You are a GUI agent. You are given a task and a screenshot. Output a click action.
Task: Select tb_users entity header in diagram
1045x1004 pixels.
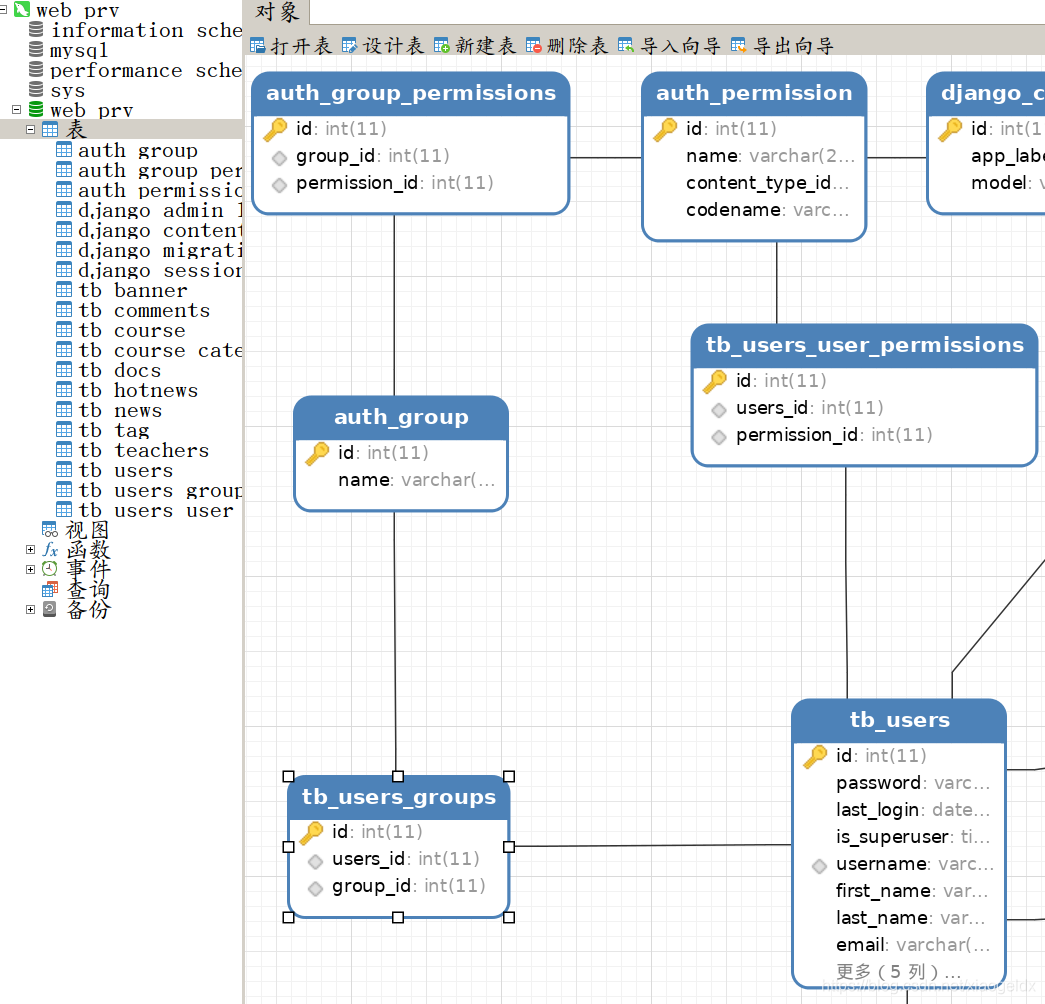(x=899, y=721)
